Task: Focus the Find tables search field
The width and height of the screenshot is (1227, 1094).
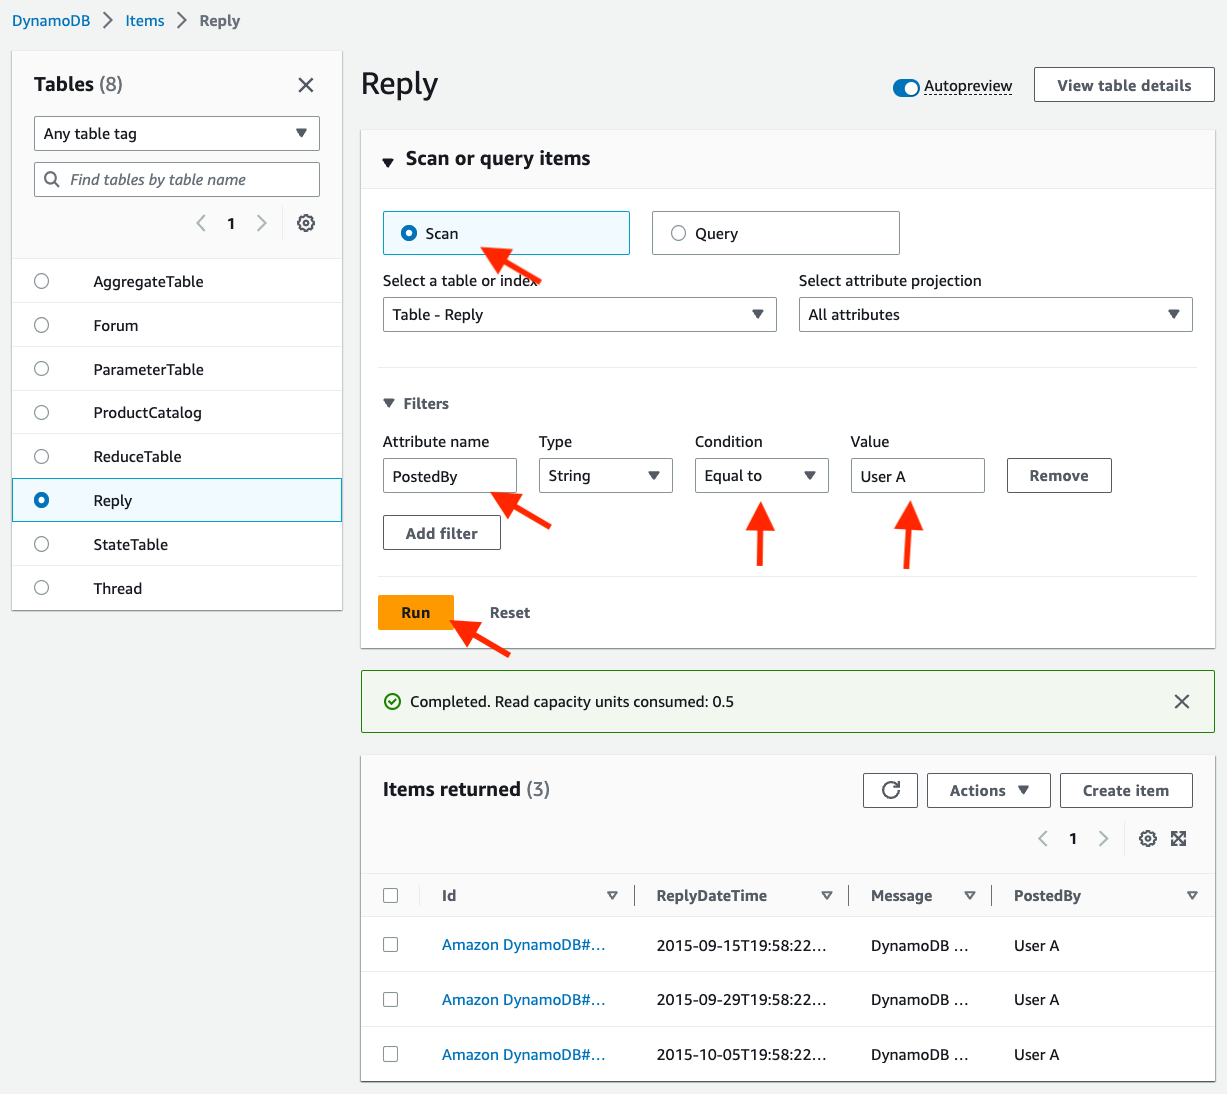Action: point(177,179)
